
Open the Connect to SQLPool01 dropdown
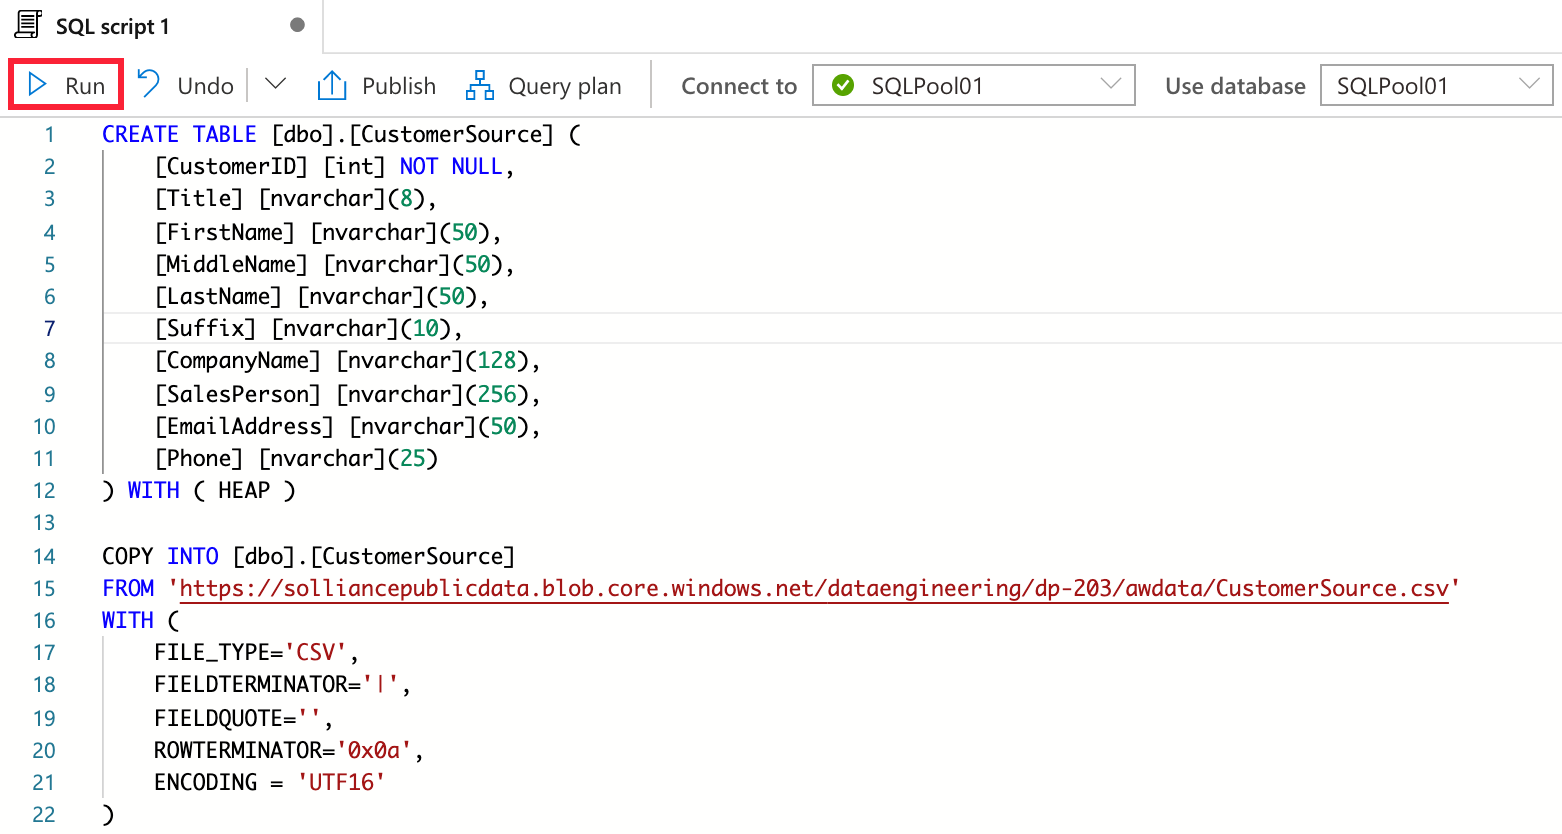(x=974, y=85)
